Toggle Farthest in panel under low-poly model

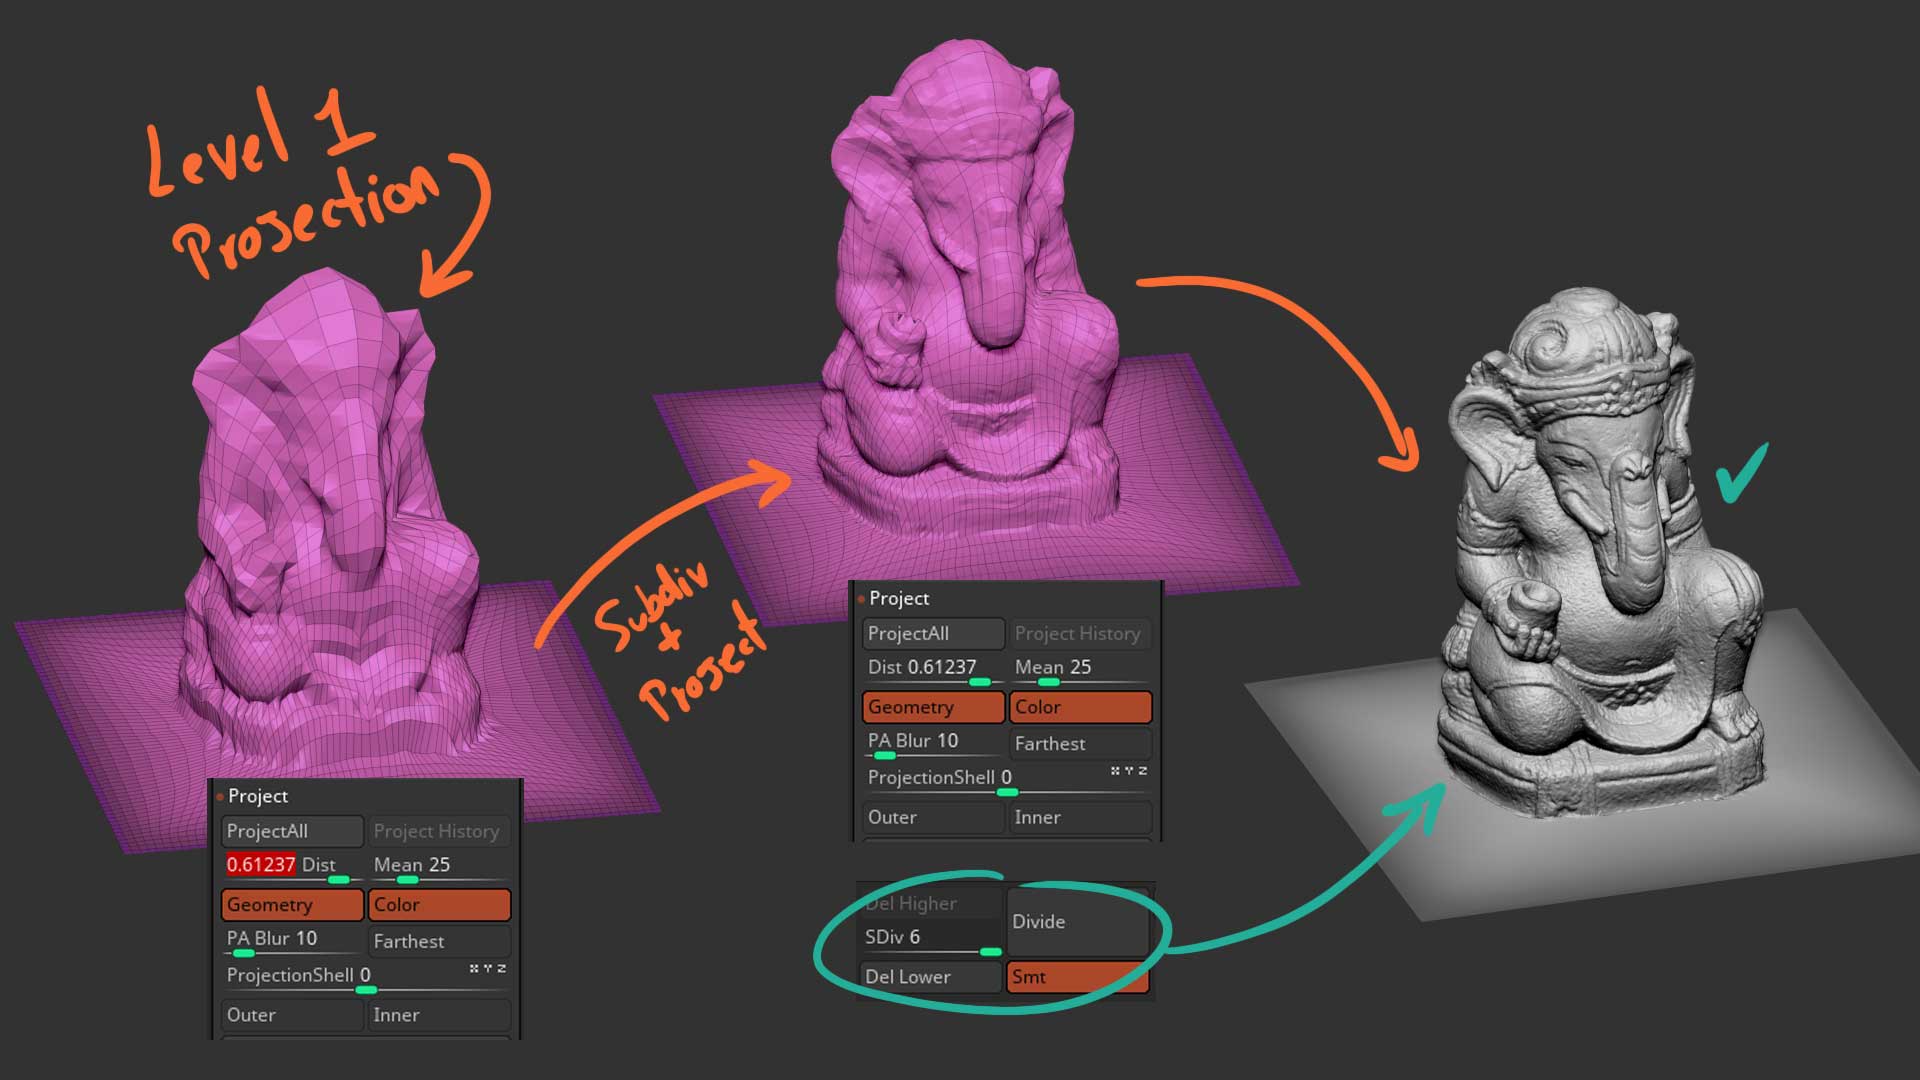click(439, 941)
